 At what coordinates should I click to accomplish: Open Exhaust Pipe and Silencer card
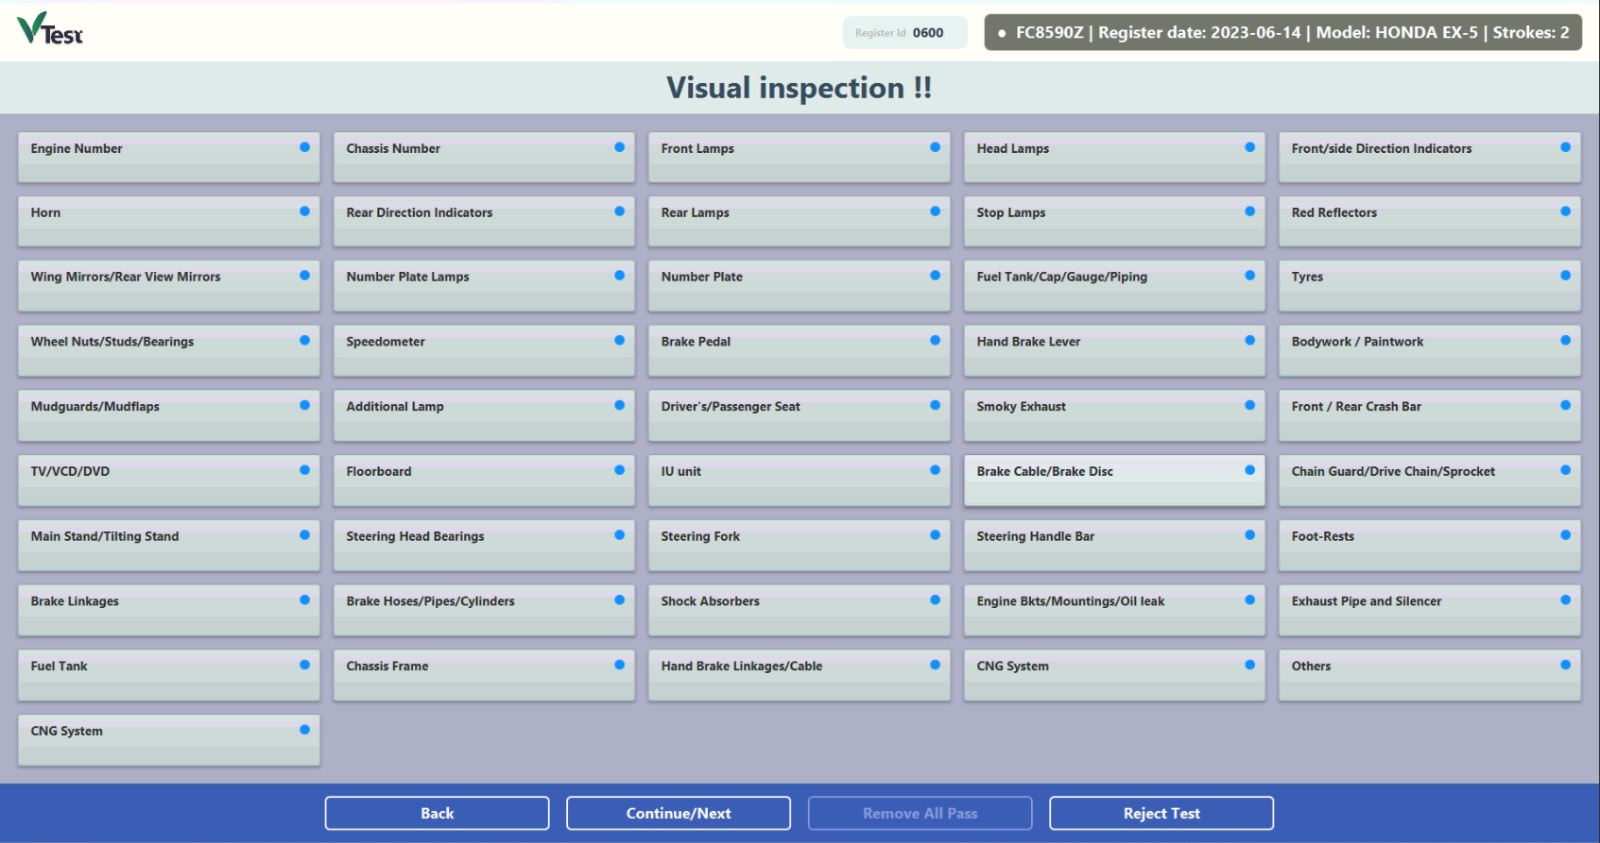1430,611
